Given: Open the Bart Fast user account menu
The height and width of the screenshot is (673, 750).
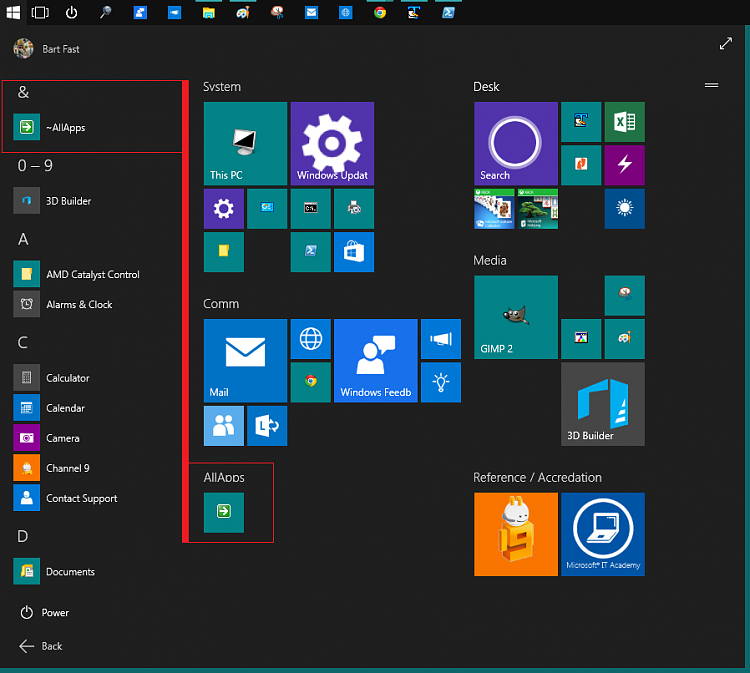Looking at the screenshot, I should (46, 49).
